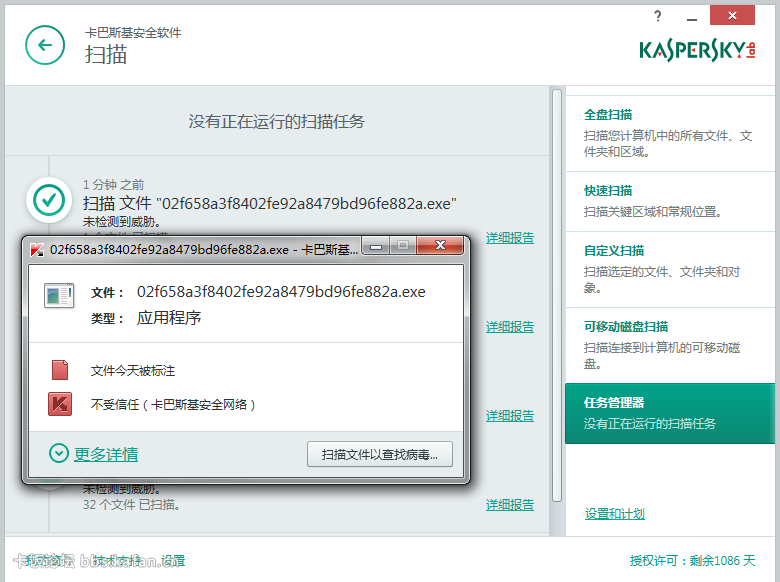Click the Kaspersky K icon in popup title bar
The image size is (780, 582).
tap(37, 249)
